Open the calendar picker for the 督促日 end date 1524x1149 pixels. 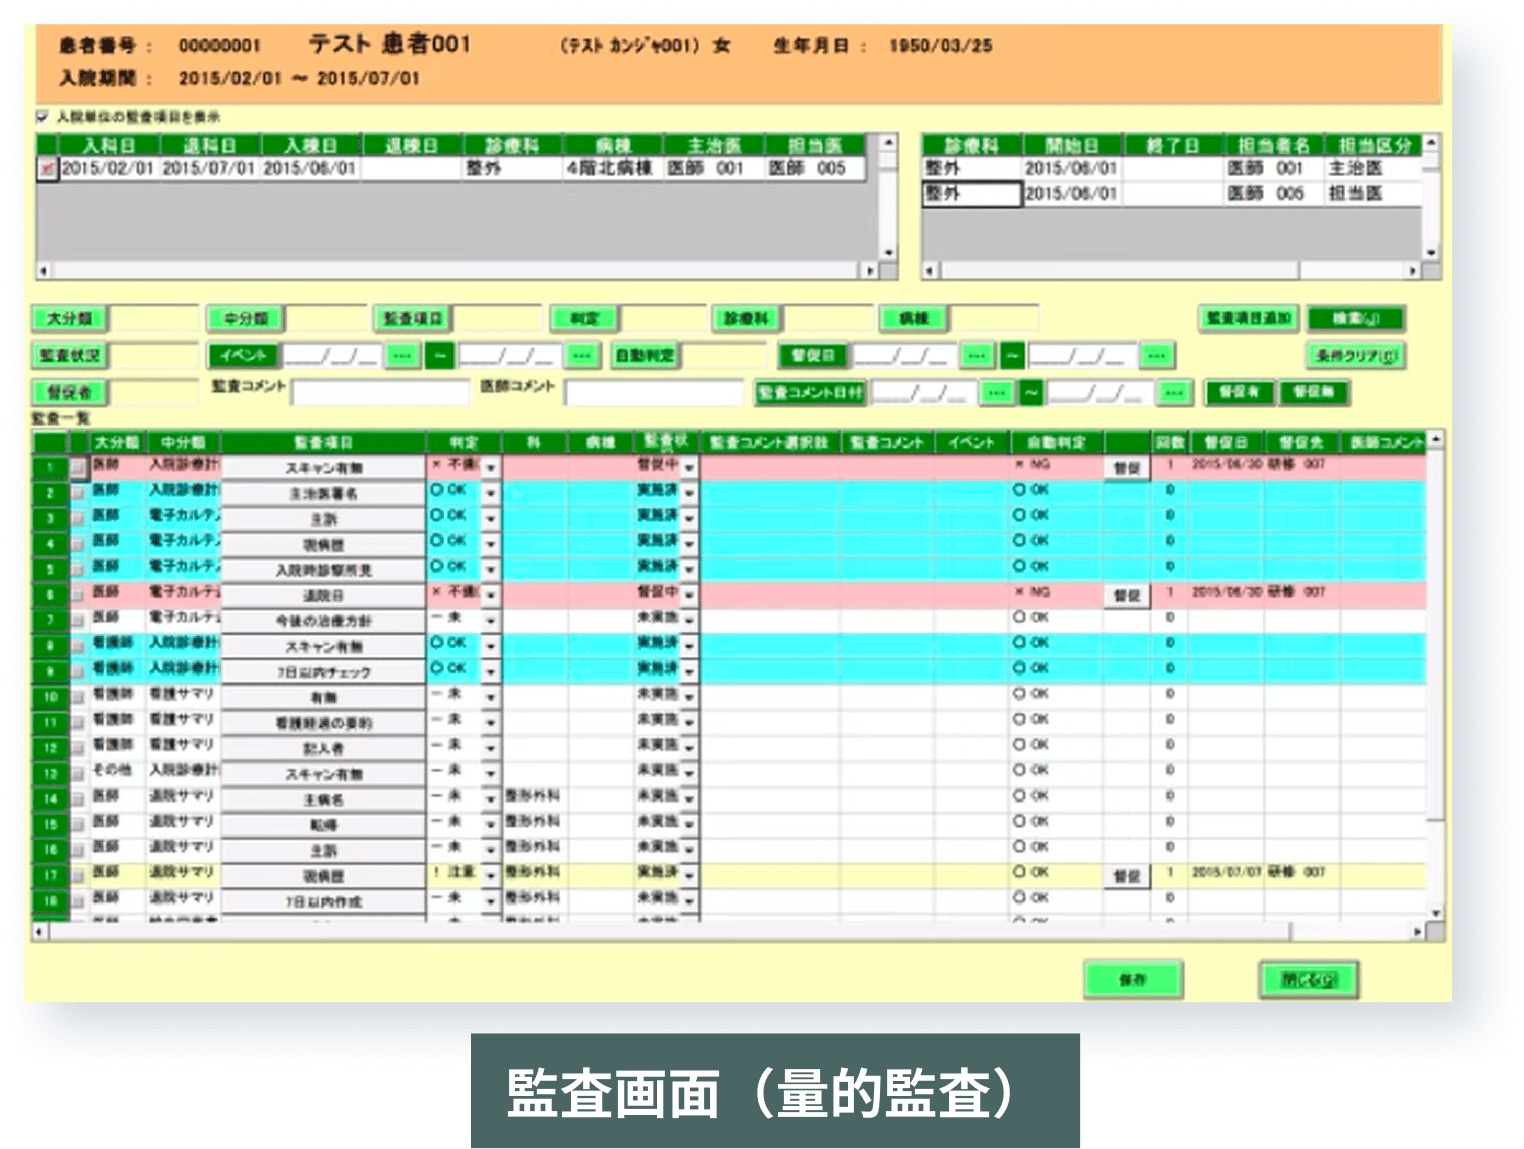[x=1156, y=355]
